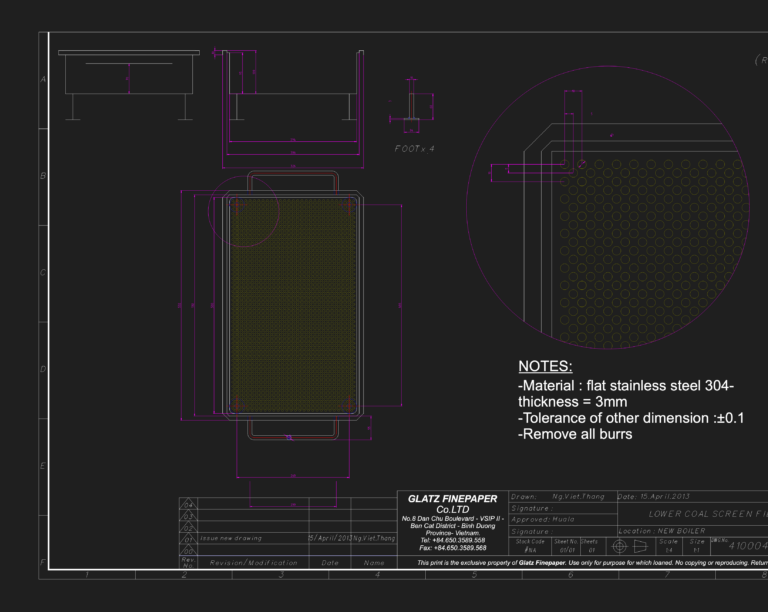Select the drawing number 410004
Viewport: 768px width, 612px height.
[748, 546]
